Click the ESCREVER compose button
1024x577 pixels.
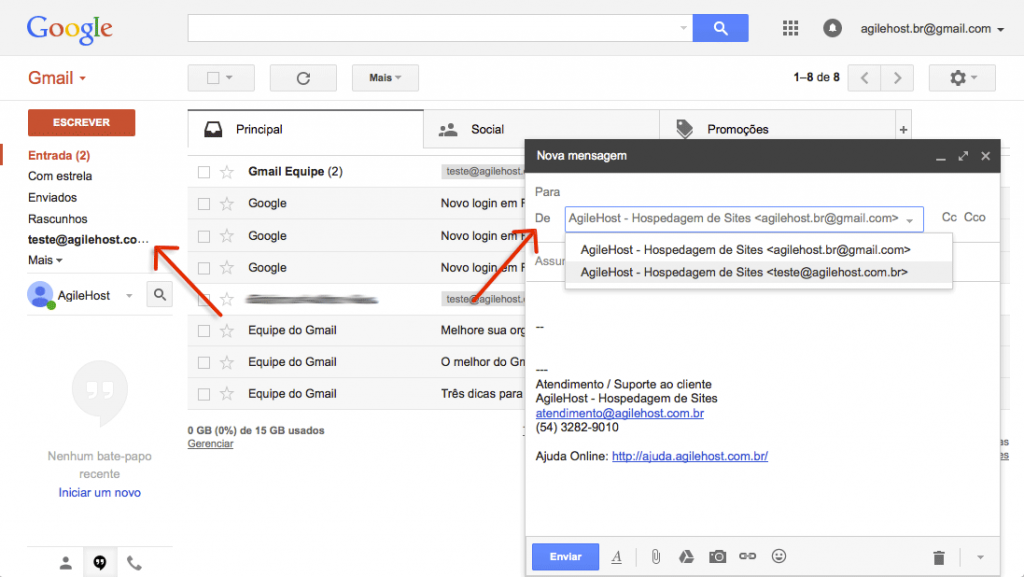pyautogui.click(x=82, y=123)
